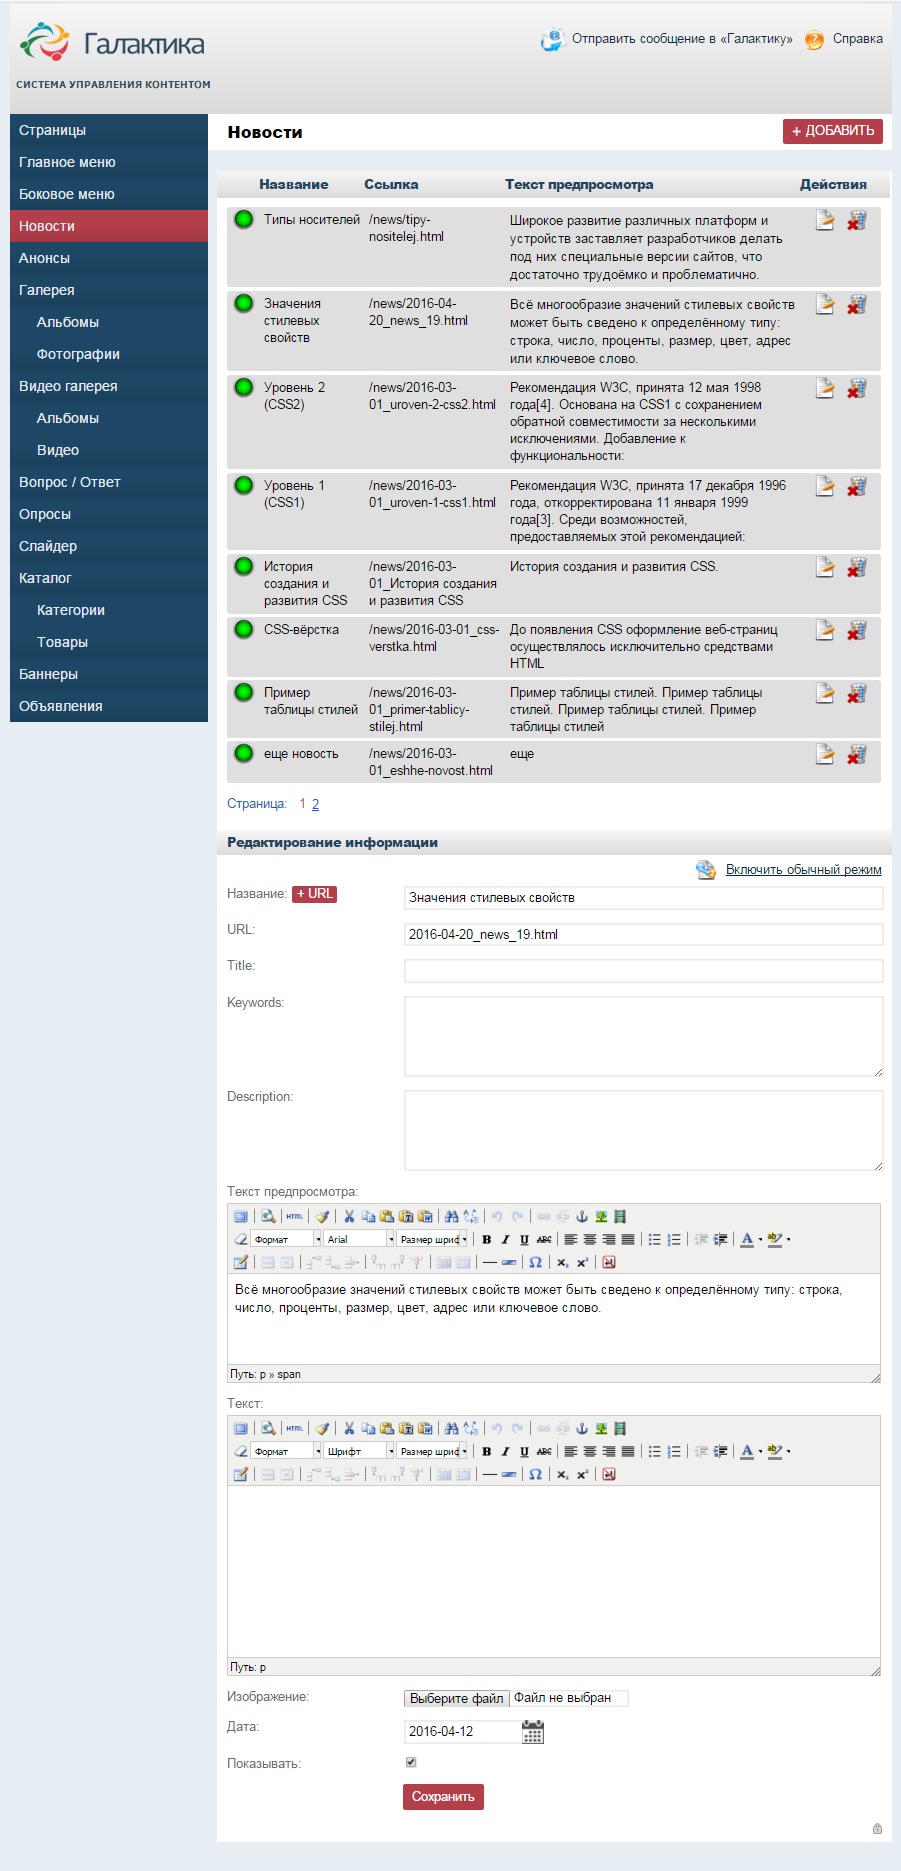Open the font size dropdown in preview text editor

click(x=433, y=1239)
